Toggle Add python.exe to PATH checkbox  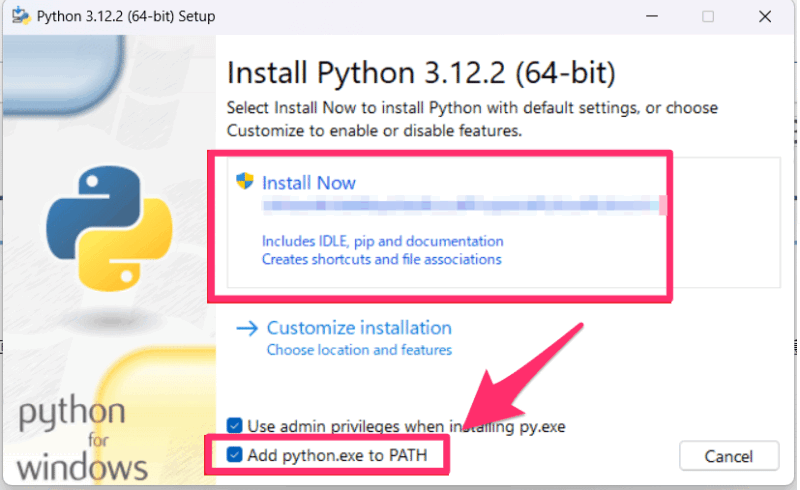point(234,454)
